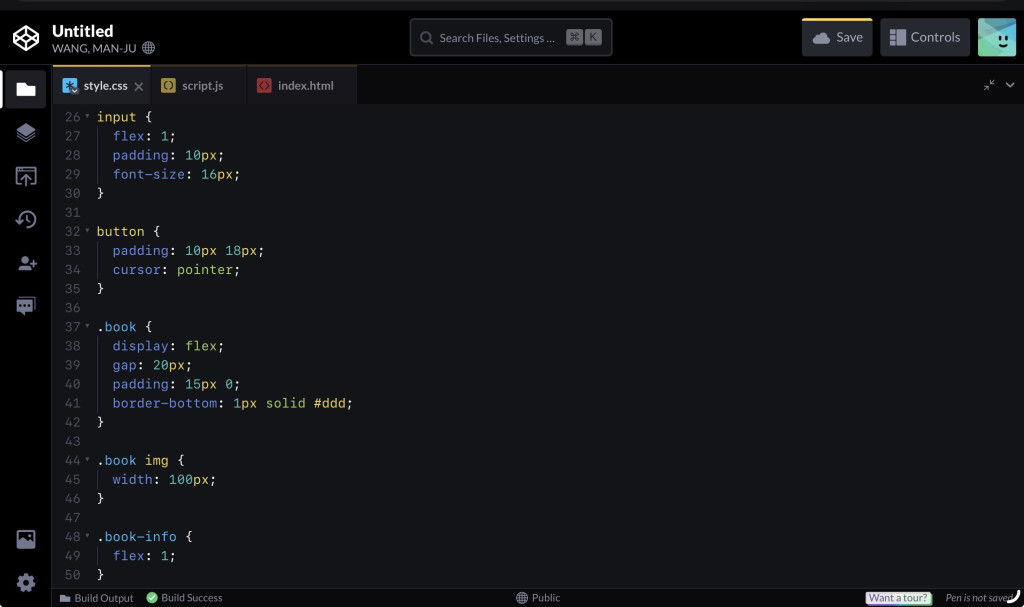Collapse the button rule fold arrow

88,231
